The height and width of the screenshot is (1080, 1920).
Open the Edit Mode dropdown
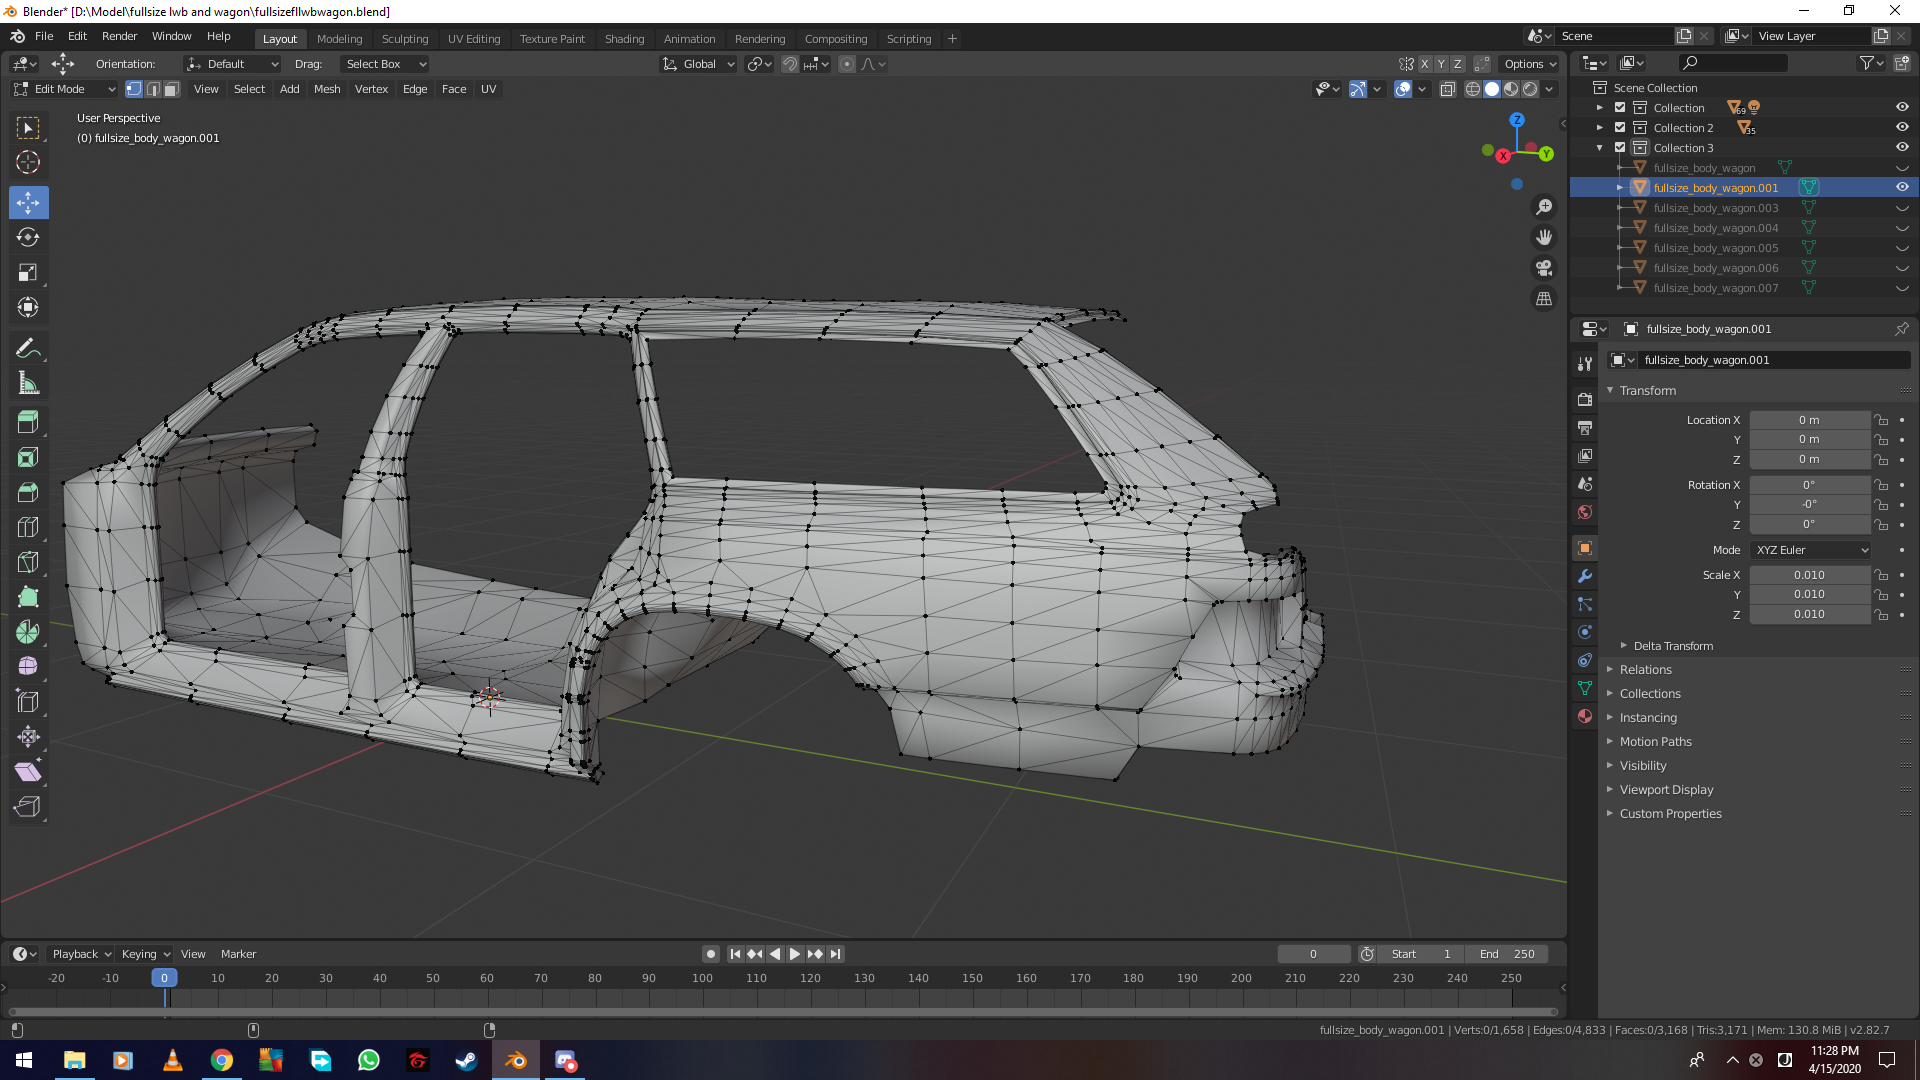[x=66, y=89]
